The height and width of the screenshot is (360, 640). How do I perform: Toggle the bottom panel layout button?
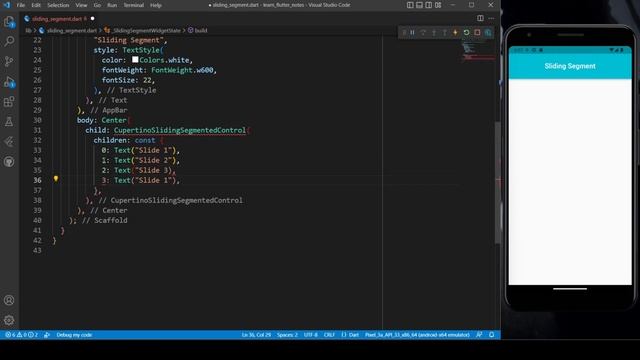coord(419,5)
